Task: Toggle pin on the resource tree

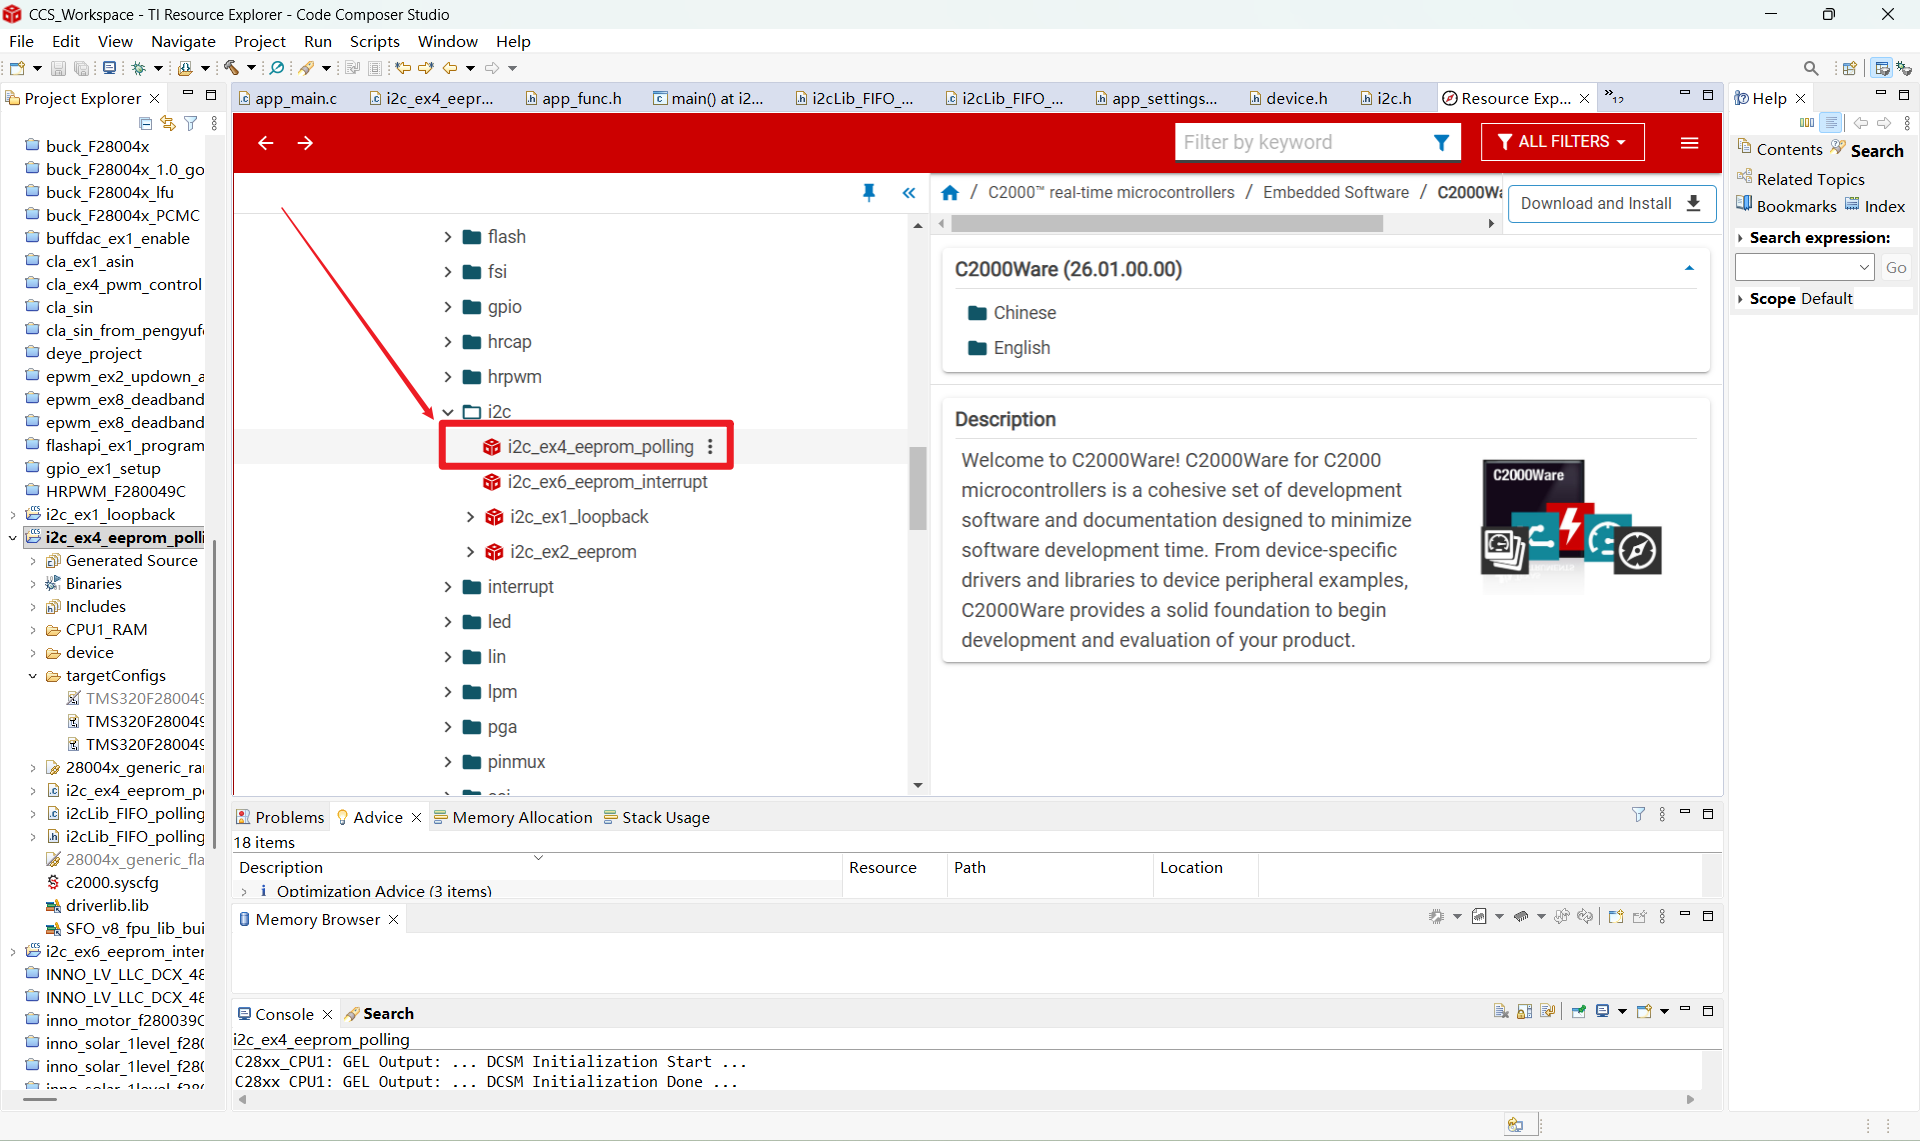Action: pos(869,193)
